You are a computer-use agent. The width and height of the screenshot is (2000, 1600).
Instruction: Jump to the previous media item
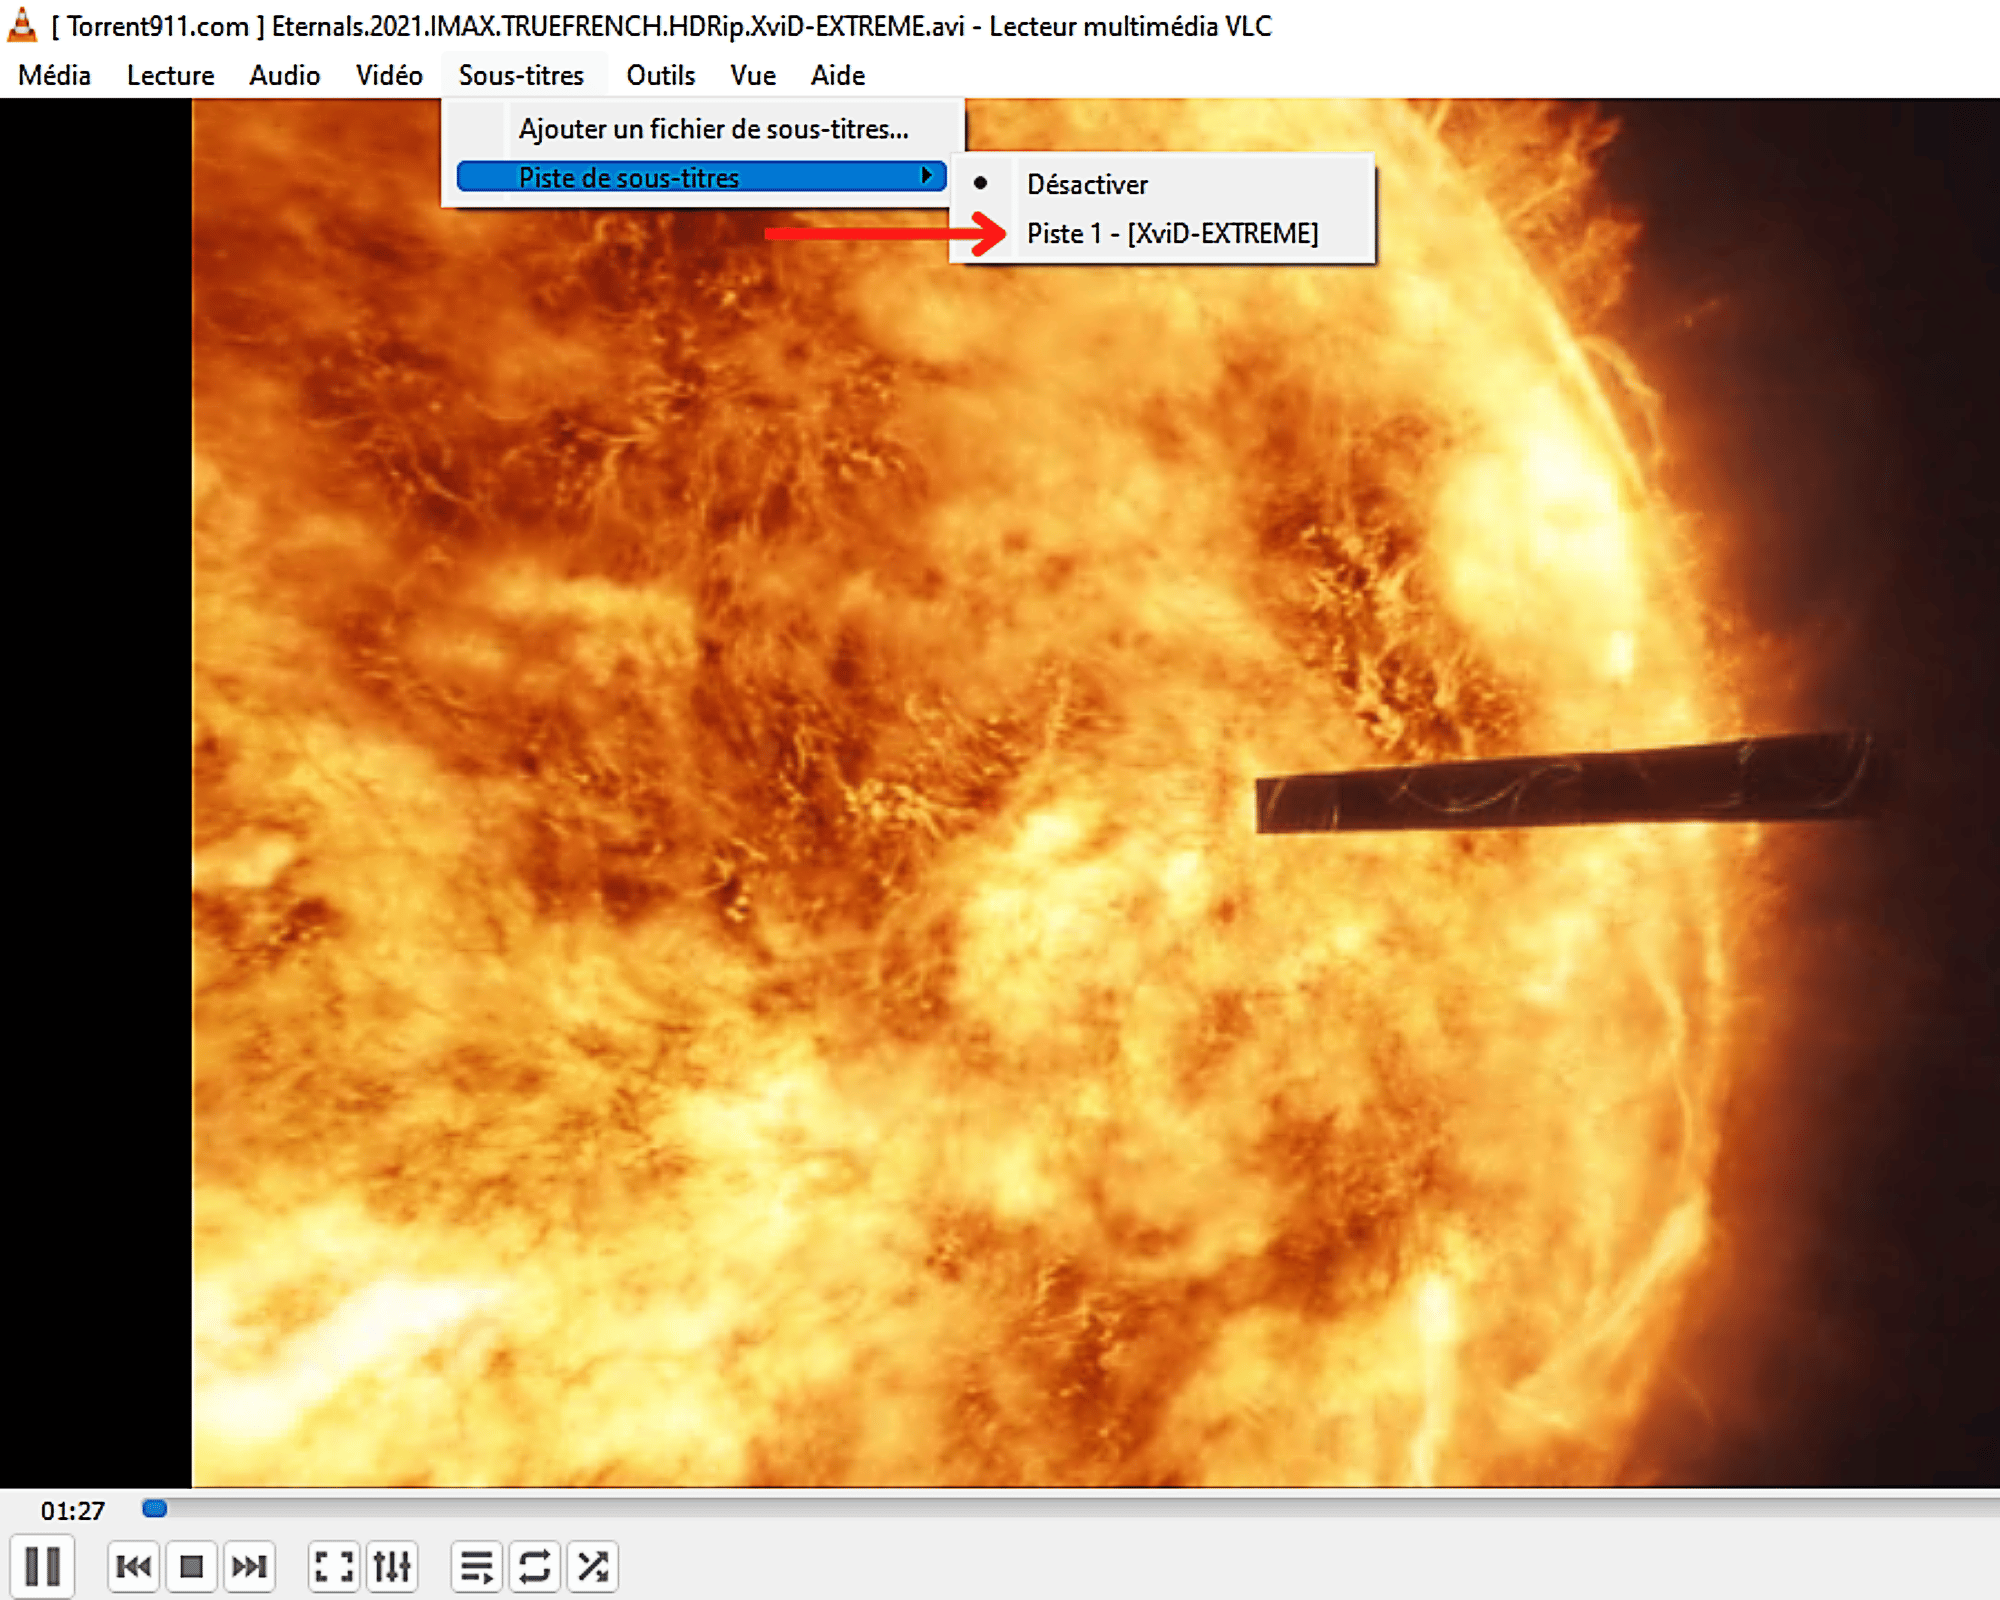133,1566
